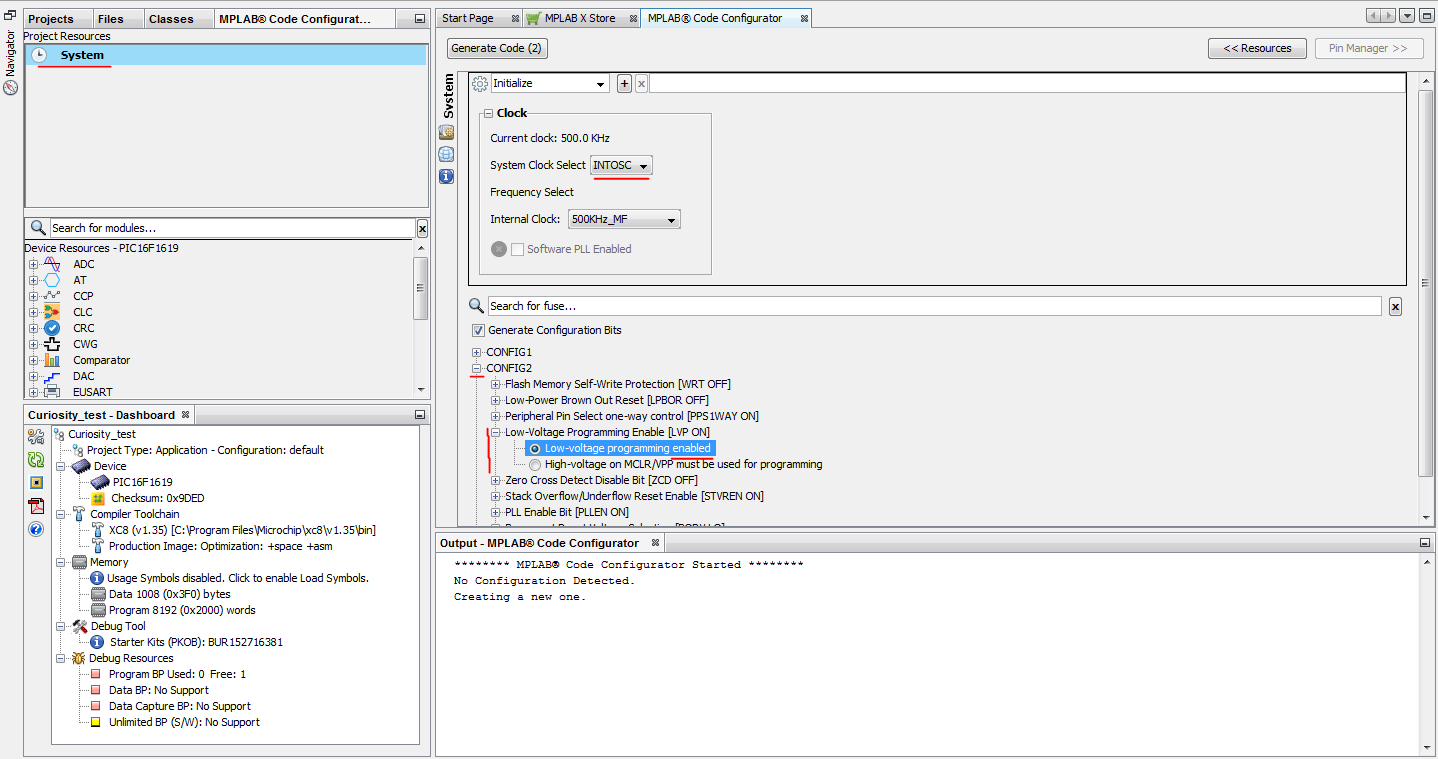Image resolution: width=1438 pixels, height=759 pixels.
Task: Click the magnifier icon beside Search for modules
Action: 38,228
